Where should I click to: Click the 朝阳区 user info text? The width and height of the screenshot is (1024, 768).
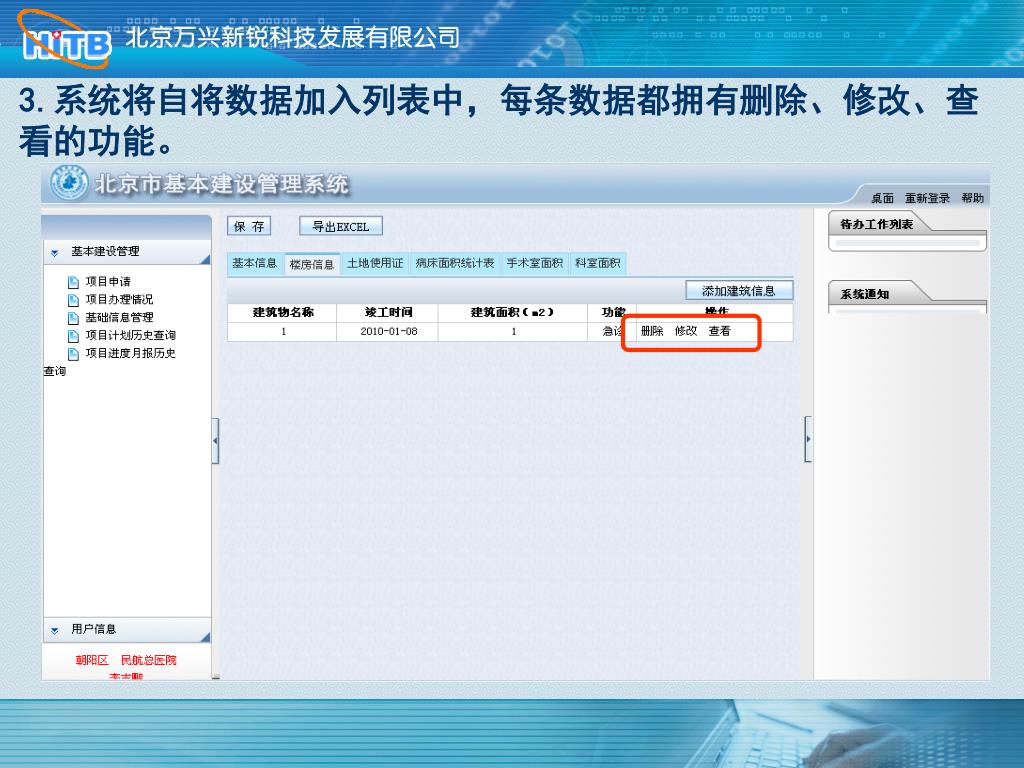pyautogui.click(x=92, y=660)
